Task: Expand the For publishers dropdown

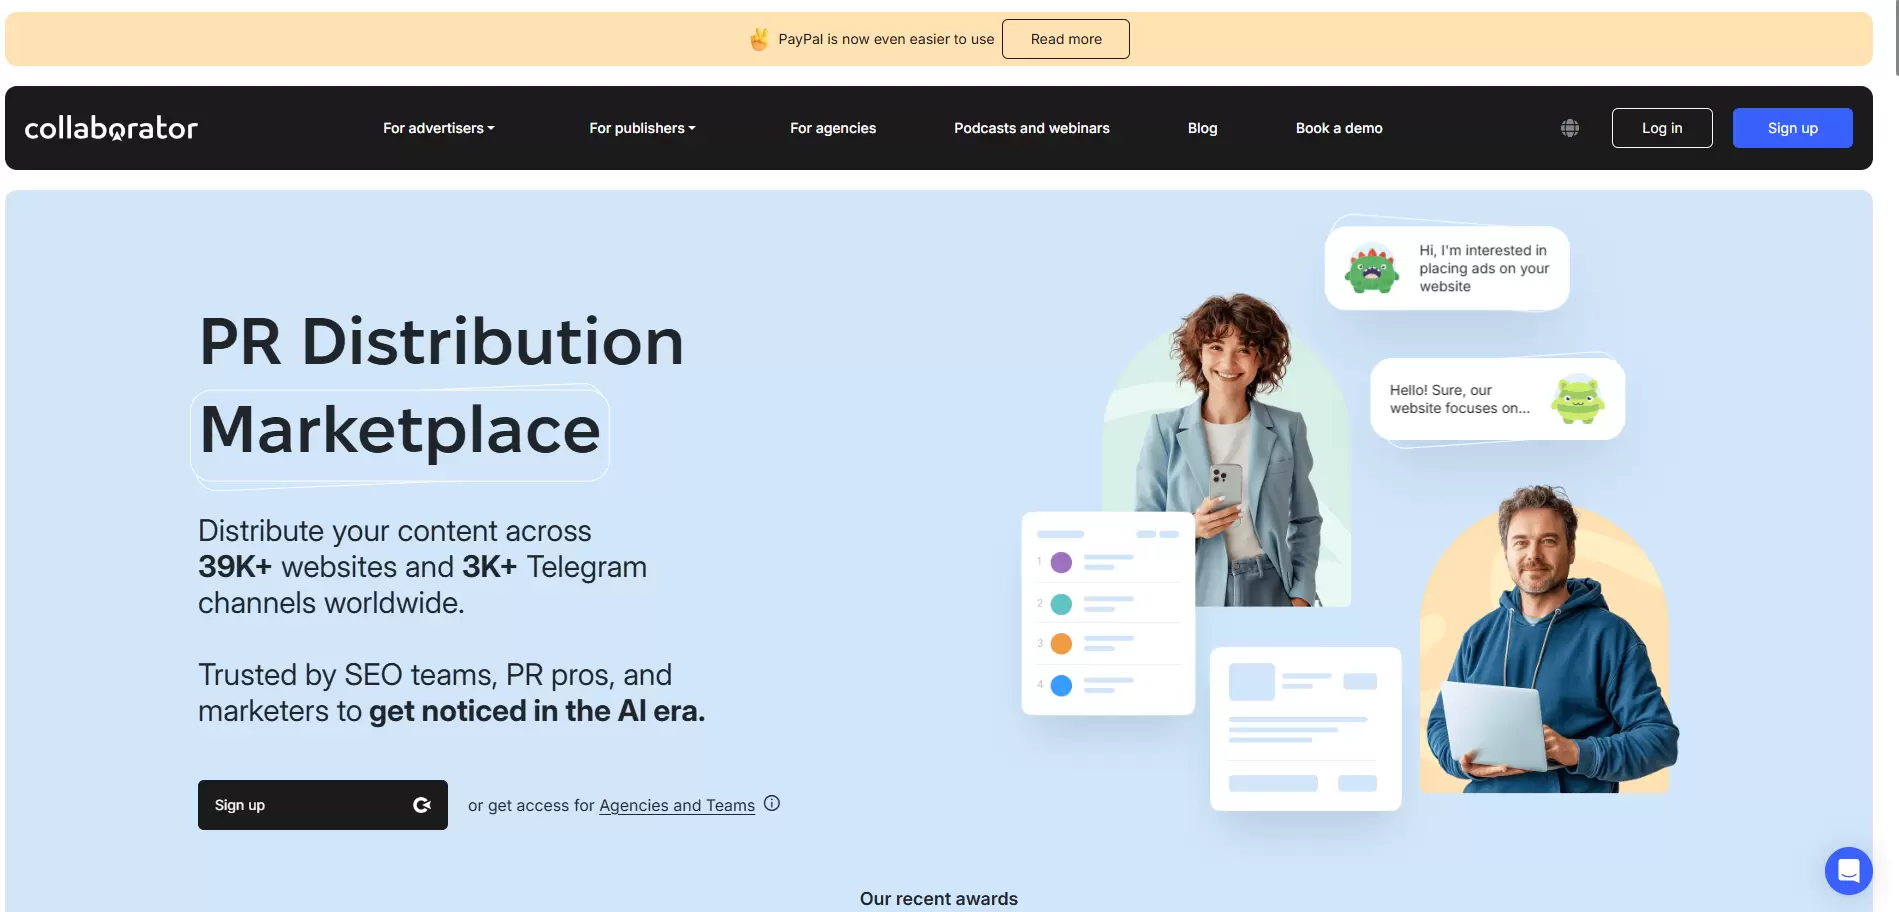Action: coord(642,128)
